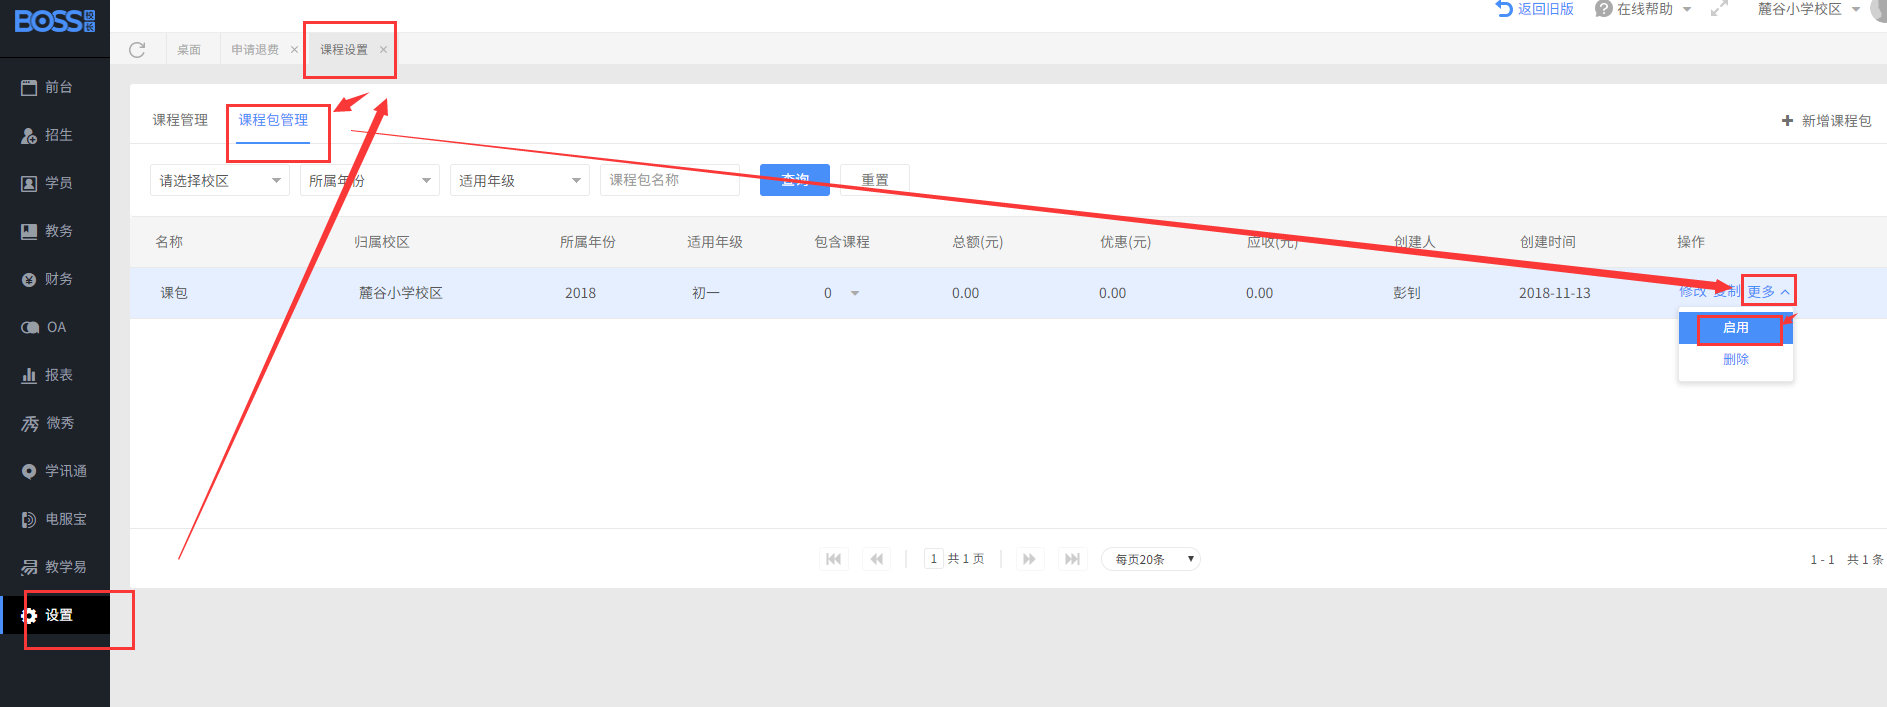Viewport: 1887px width, 707px height.
Task: Click the 名称 column header
Action: pyautogui.click(x=169, y=242)
